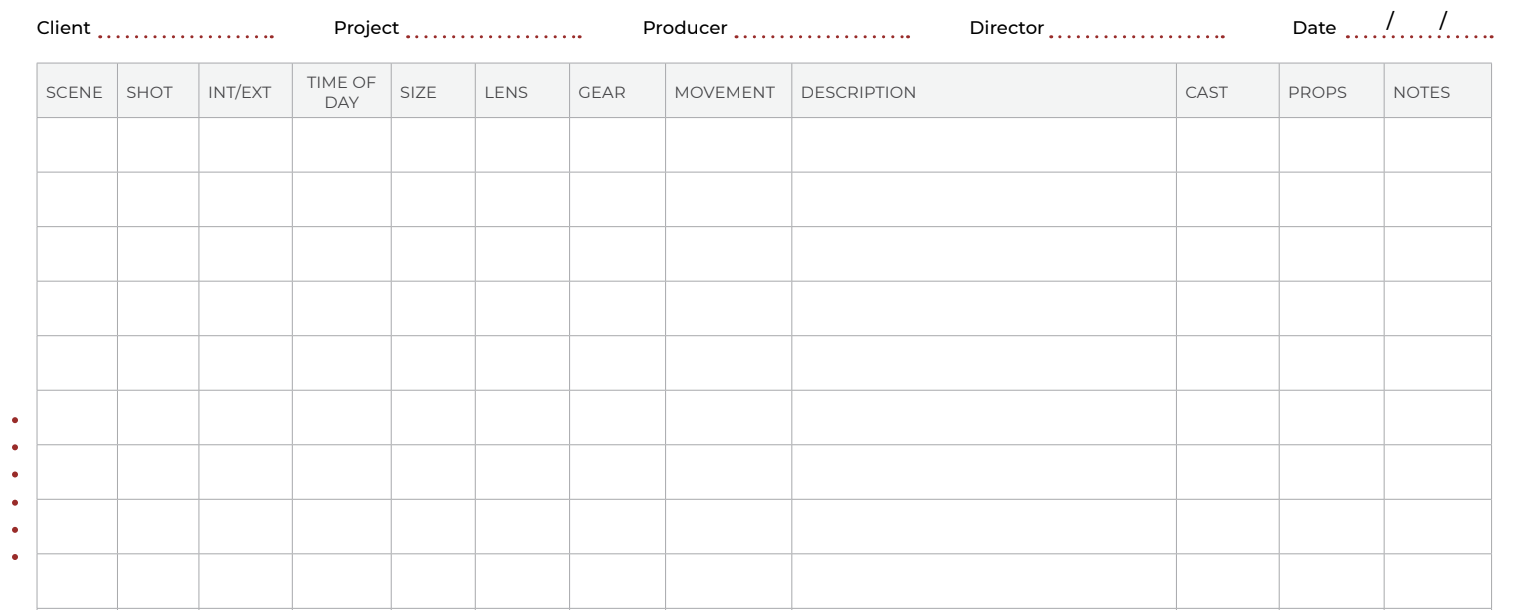Viewport: 1526px width, 610px height.
Task: Select the first row's DESCRIPTION cell
Action: (x=983, y=145)
